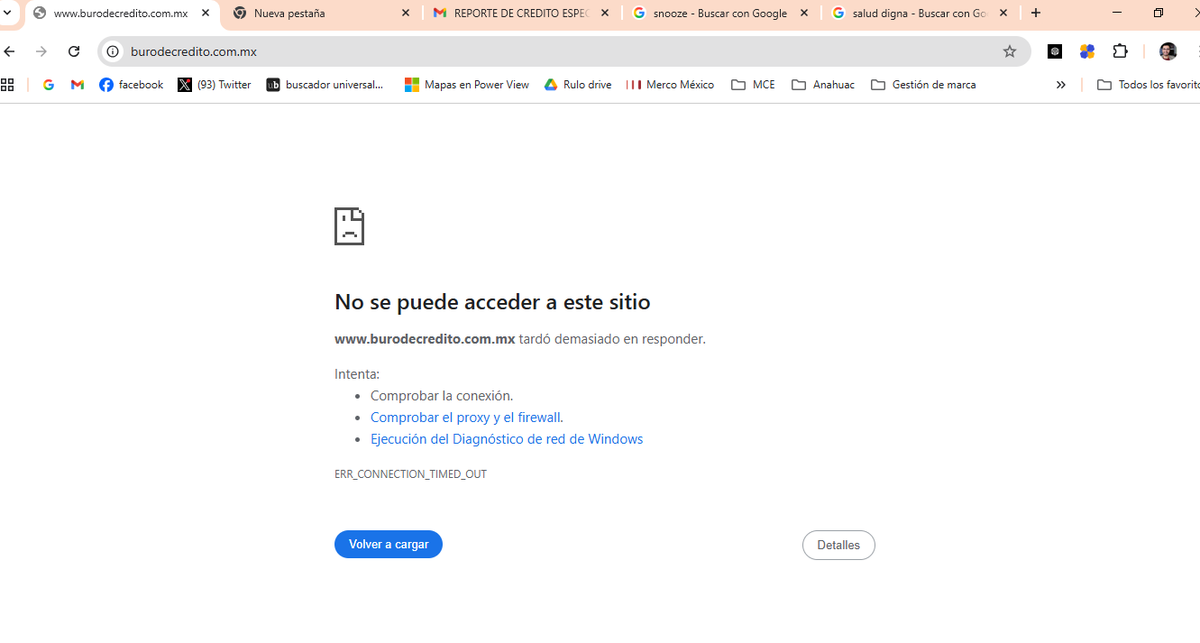Open the Gmail bookmark icon

point(77,85)
